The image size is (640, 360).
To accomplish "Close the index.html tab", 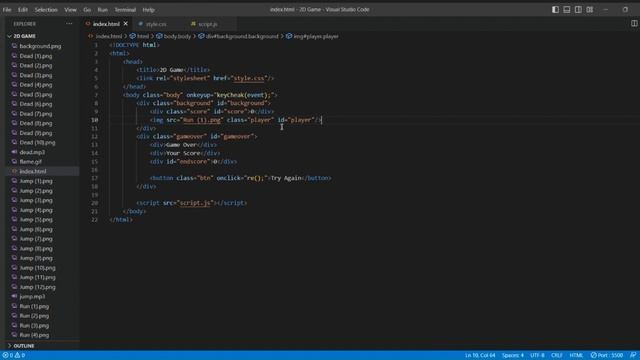I will 126,24.
